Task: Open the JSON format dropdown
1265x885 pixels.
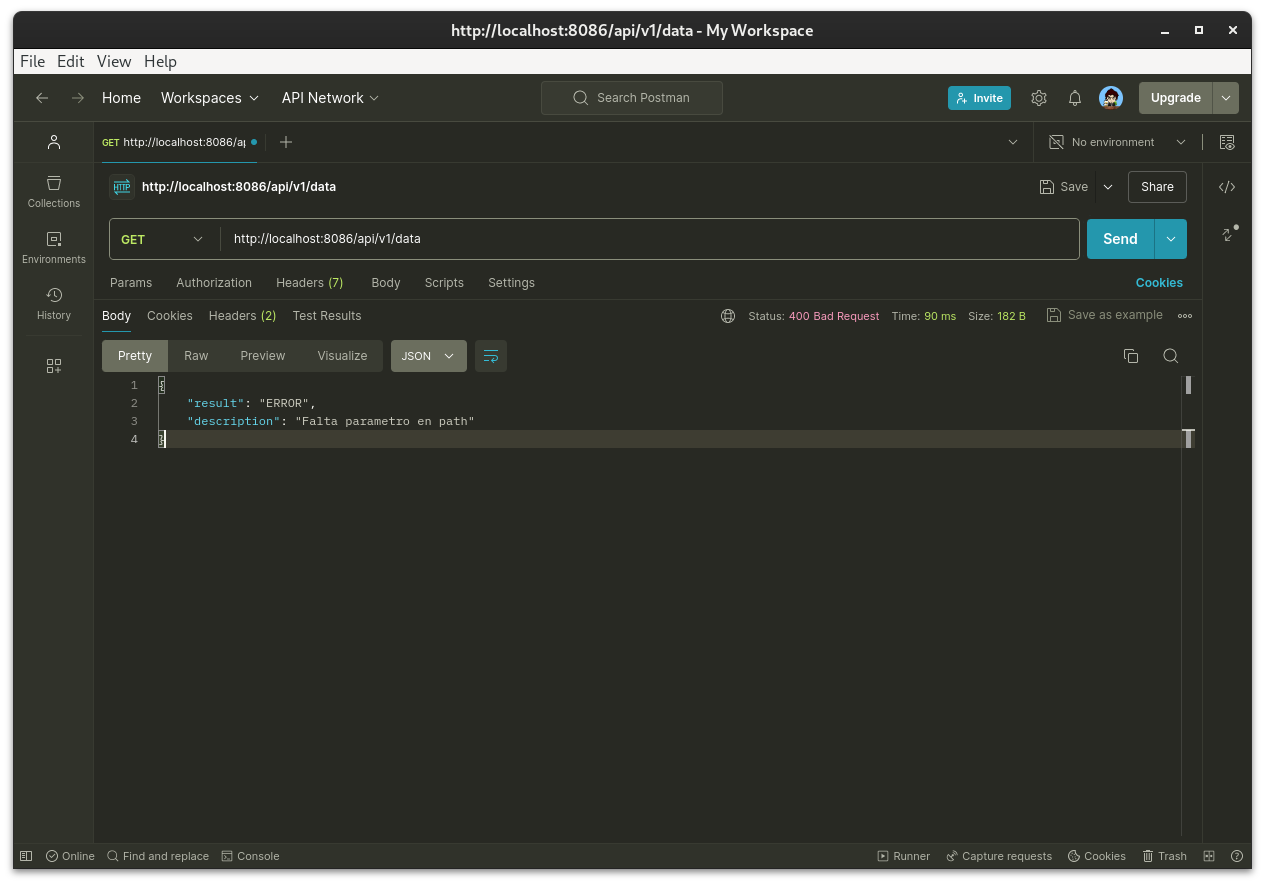Action: pos(428,356)
